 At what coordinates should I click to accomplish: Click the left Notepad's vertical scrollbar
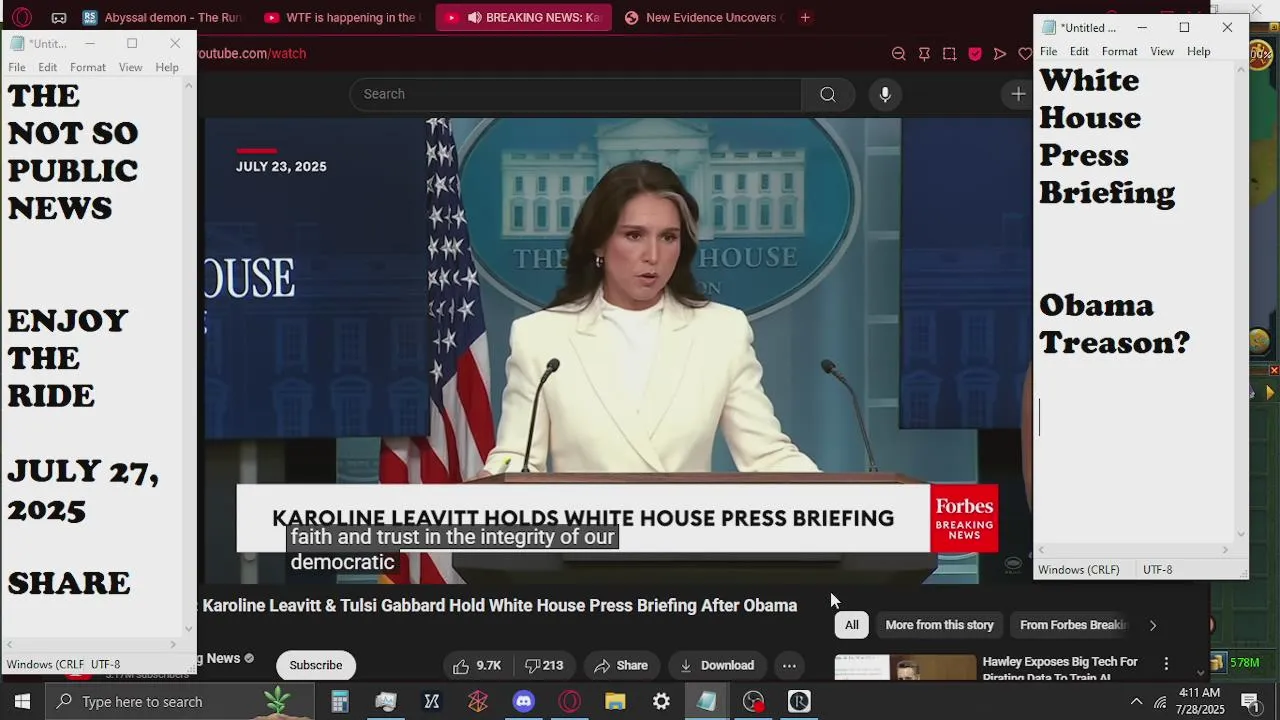click(188, 358)
